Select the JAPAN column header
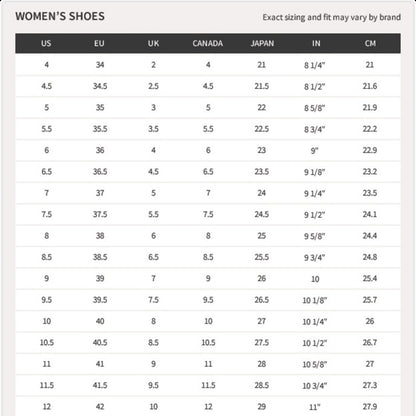 262,43
